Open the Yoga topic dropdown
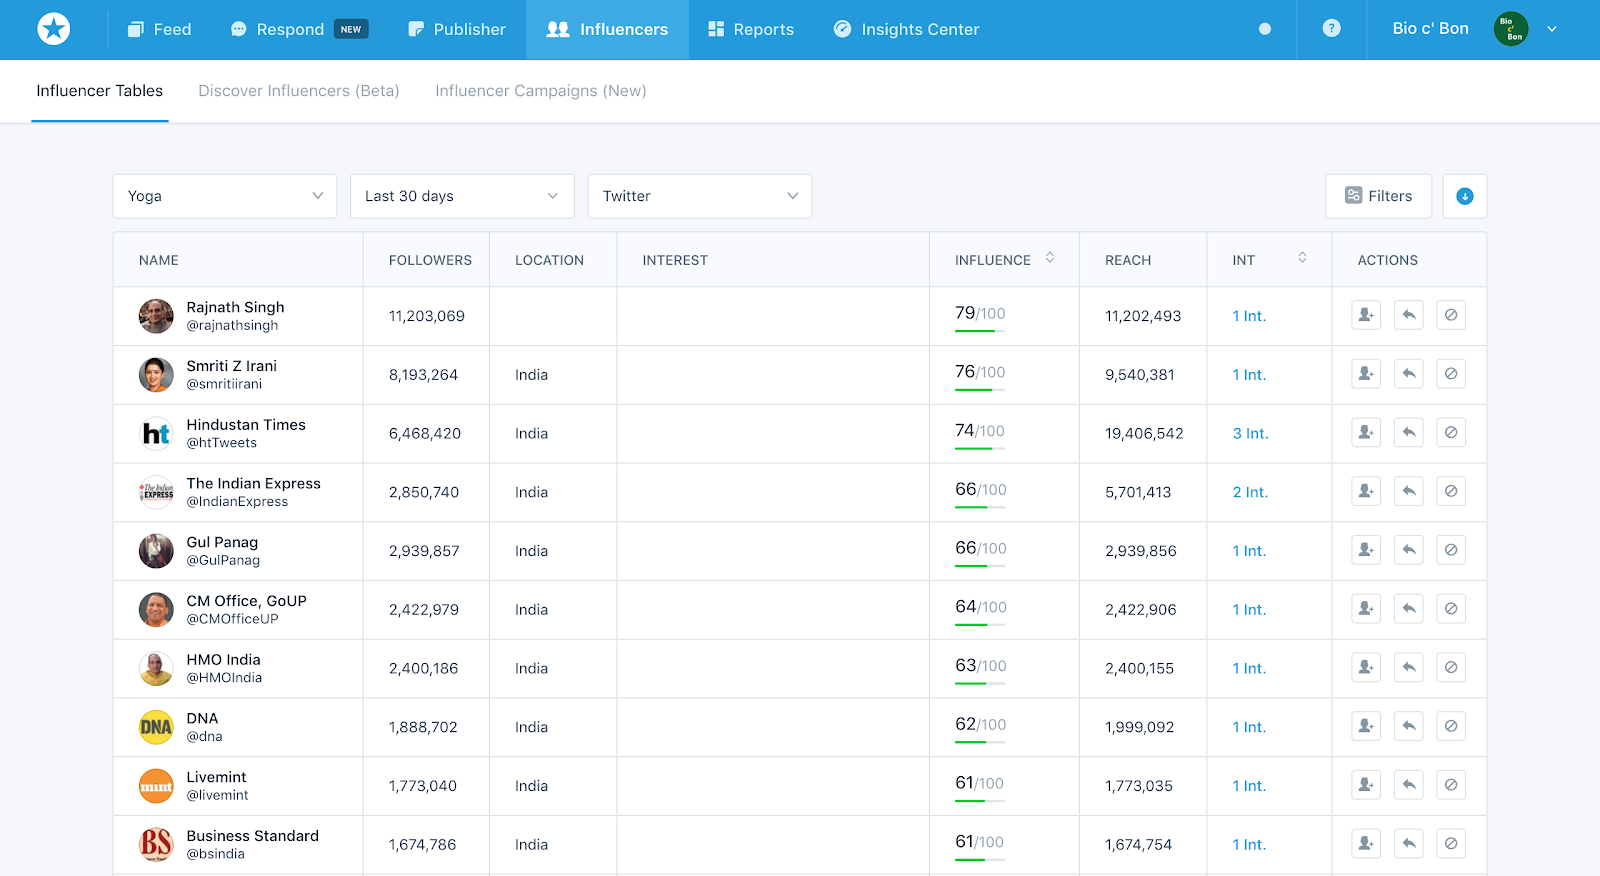The height and width of the screenshot is (876, 1600). 225,196
